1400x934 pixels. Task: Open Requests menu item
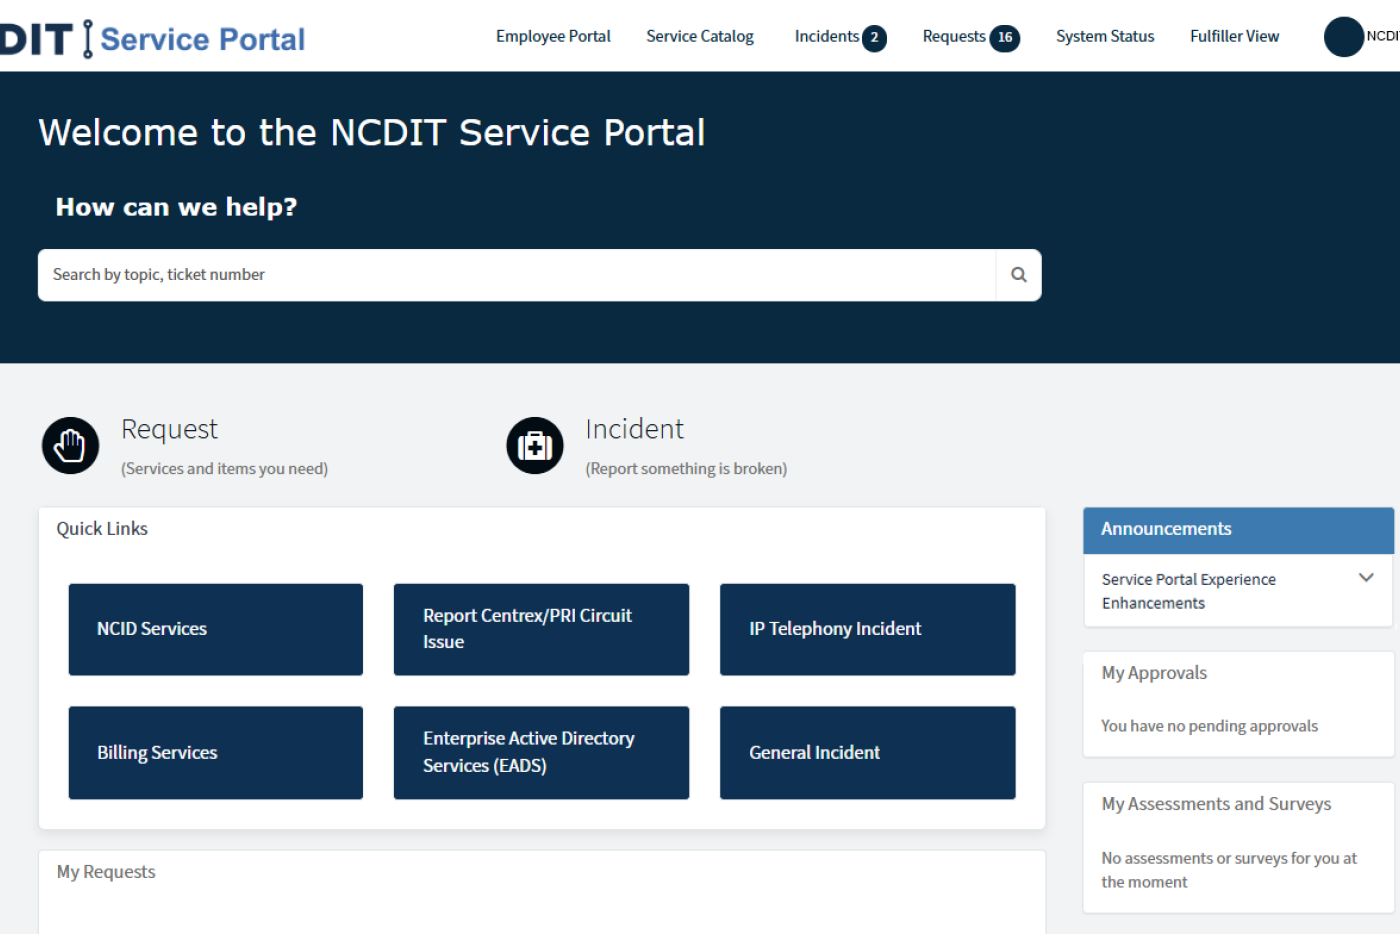(954, 36)
